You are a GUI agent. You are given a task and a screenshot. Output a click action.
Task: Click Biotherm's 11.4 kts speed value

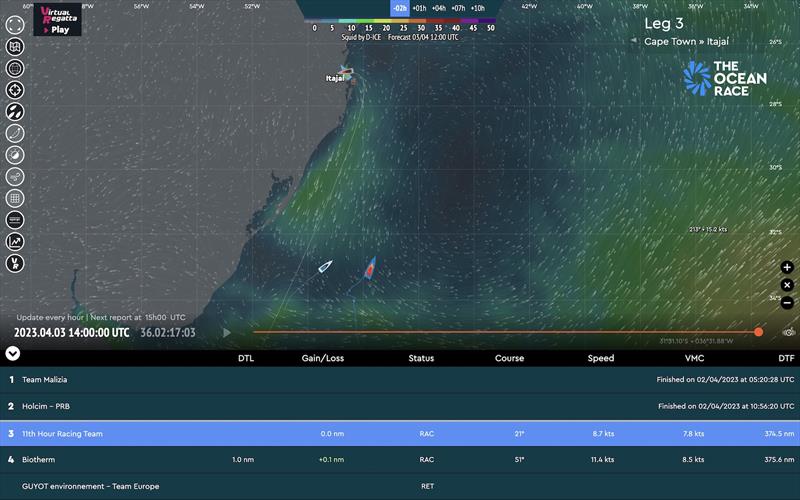pyautogui.click(x=603, y=460)
